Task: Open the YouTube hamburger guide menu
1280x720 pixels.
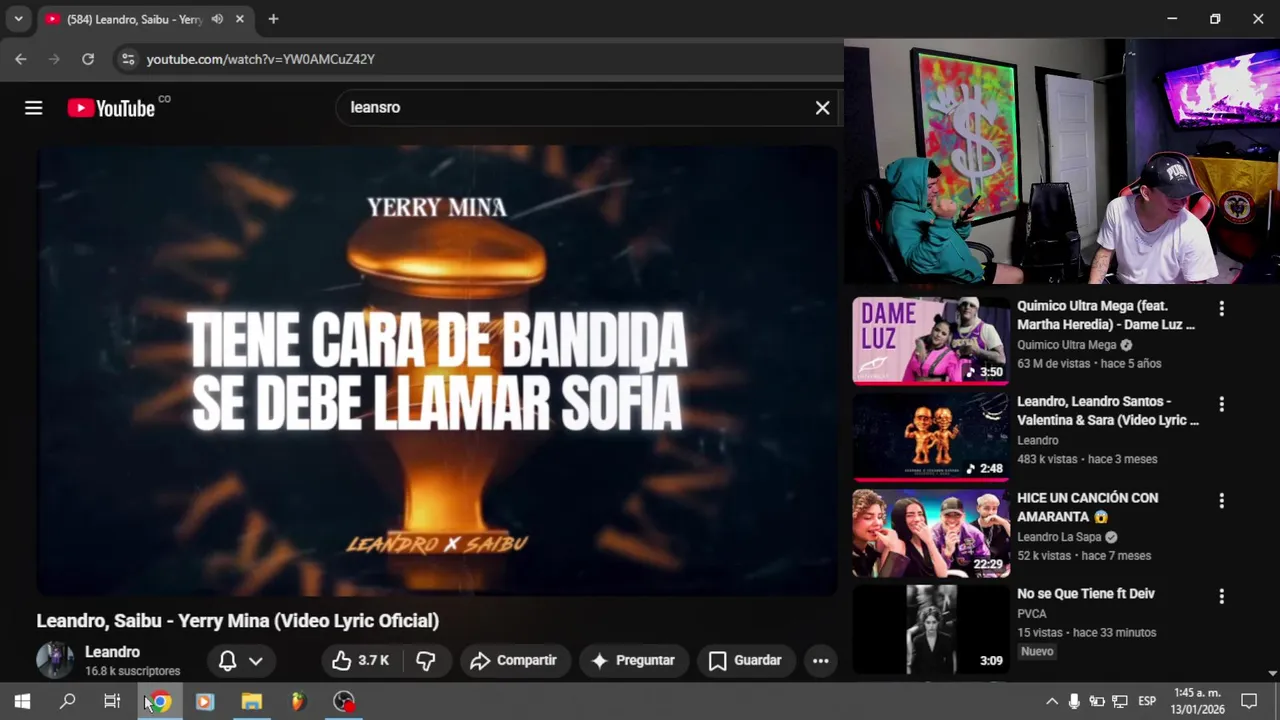Action: click(x=34, y=108)
